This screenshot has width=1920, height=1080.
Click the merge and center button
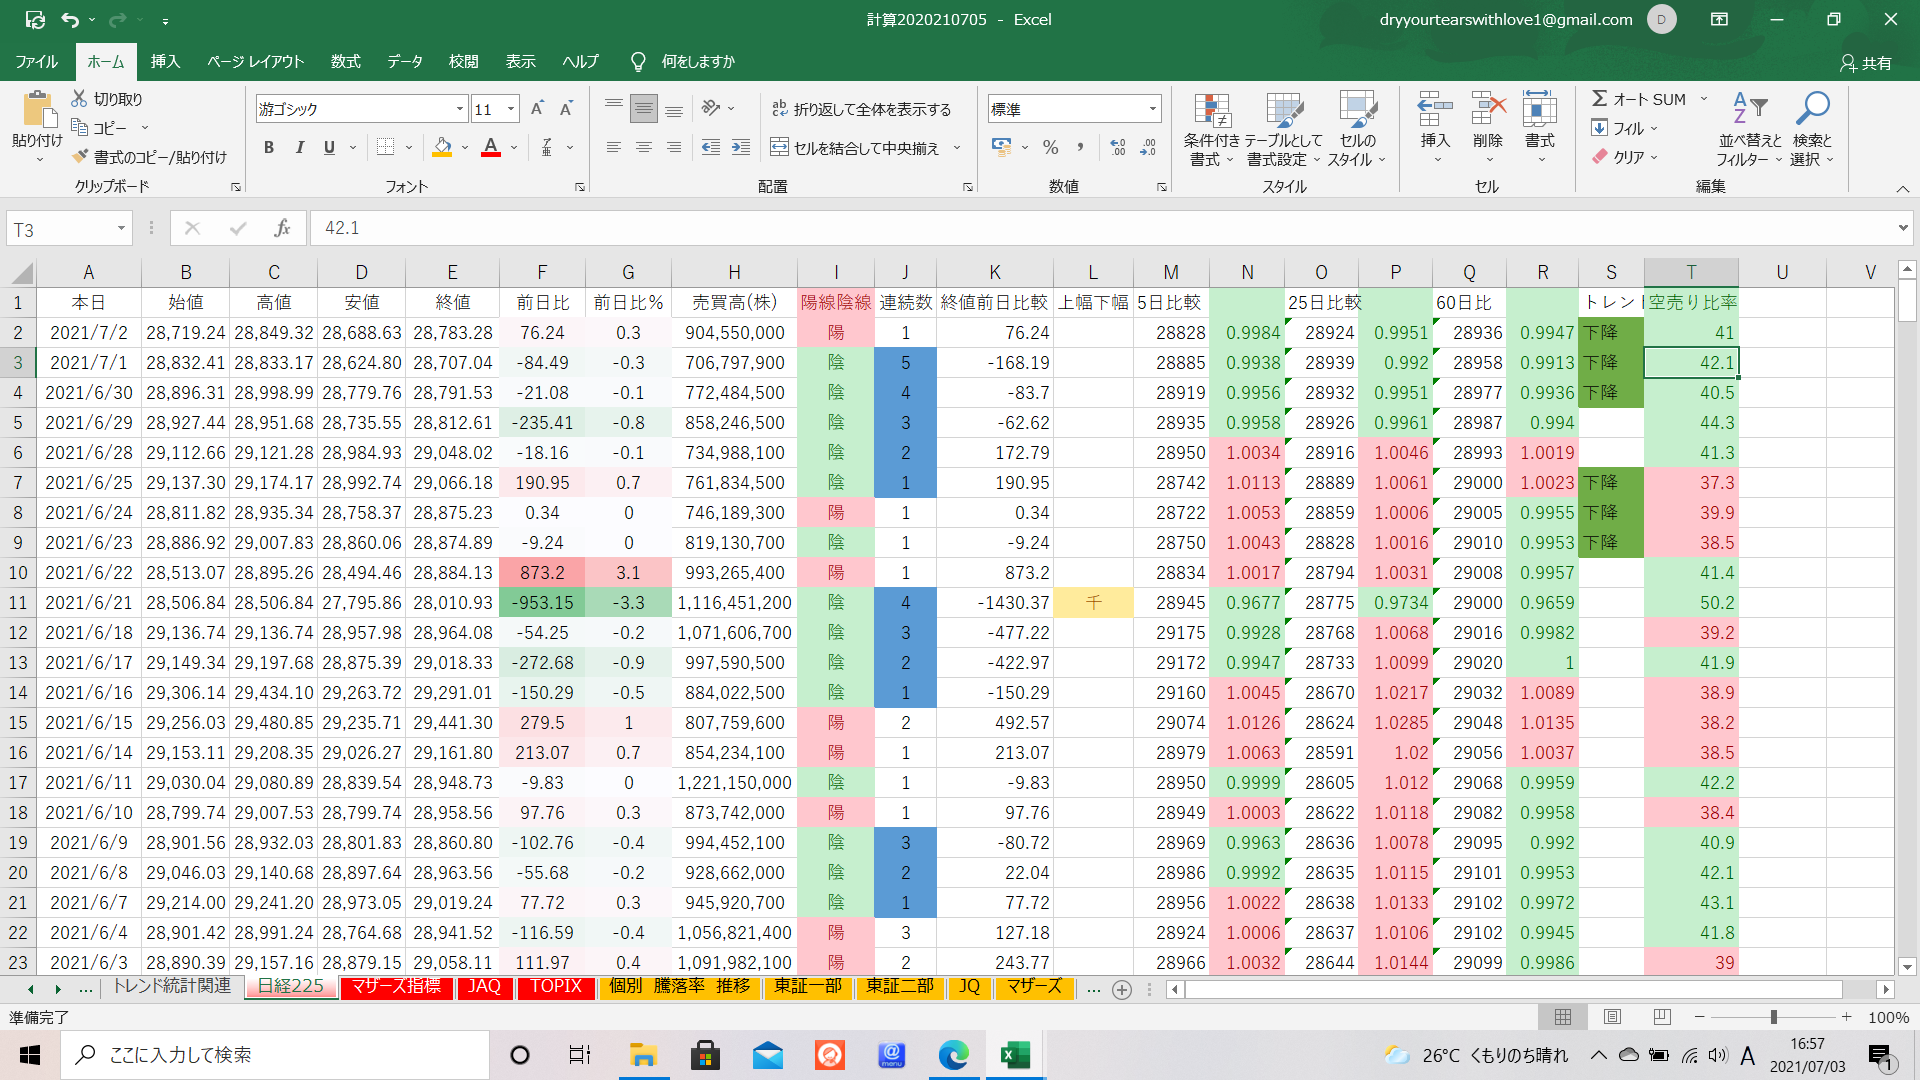[x=855, y=148]
